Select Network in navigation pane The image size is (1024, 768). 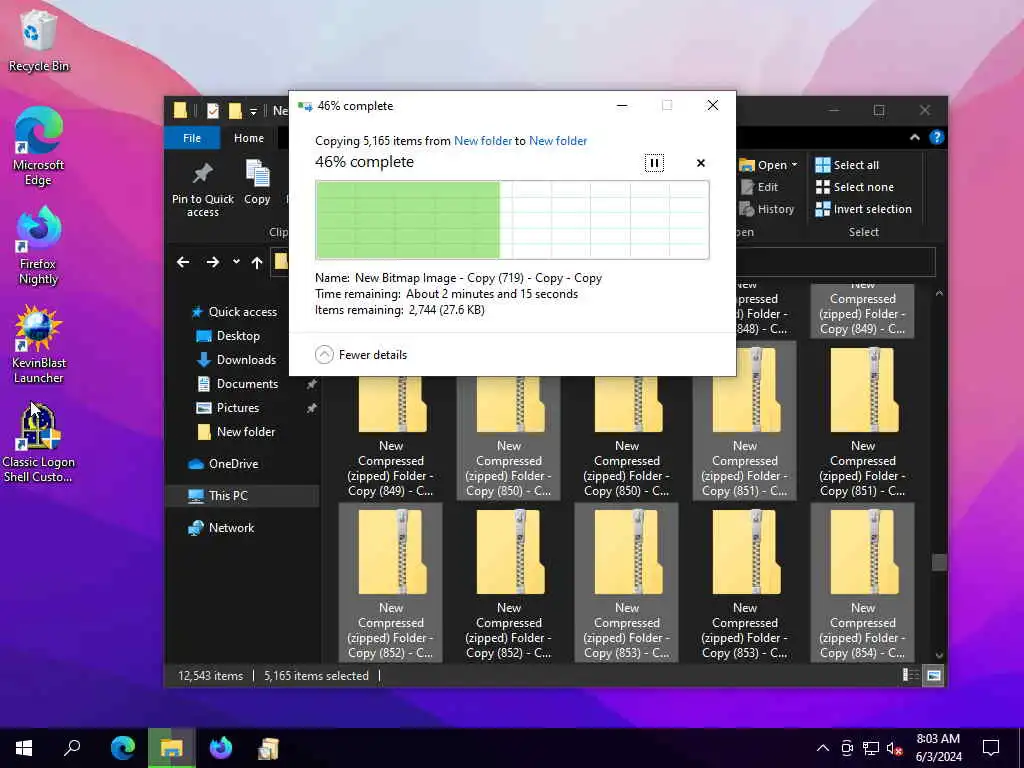[221, 528]
